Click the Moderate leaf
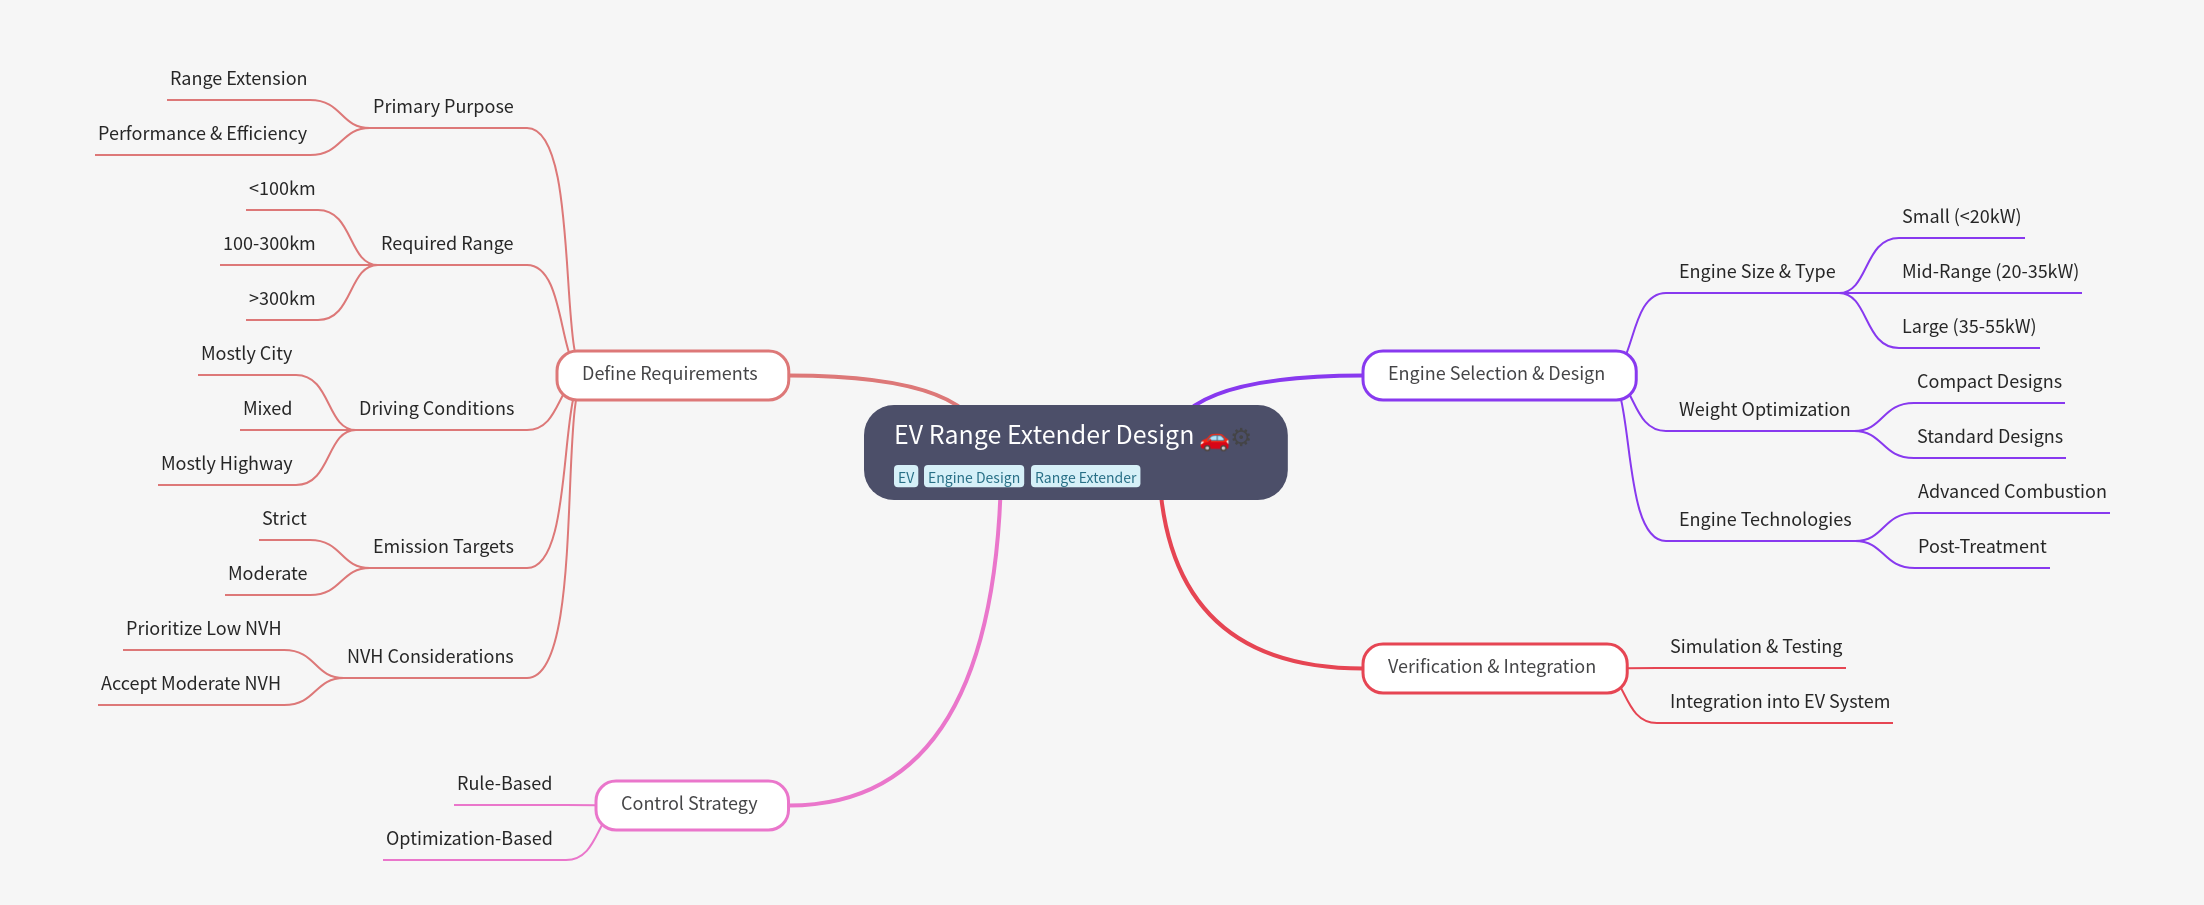Screen dimensions: 2204x905 click(x=267, y=573)
